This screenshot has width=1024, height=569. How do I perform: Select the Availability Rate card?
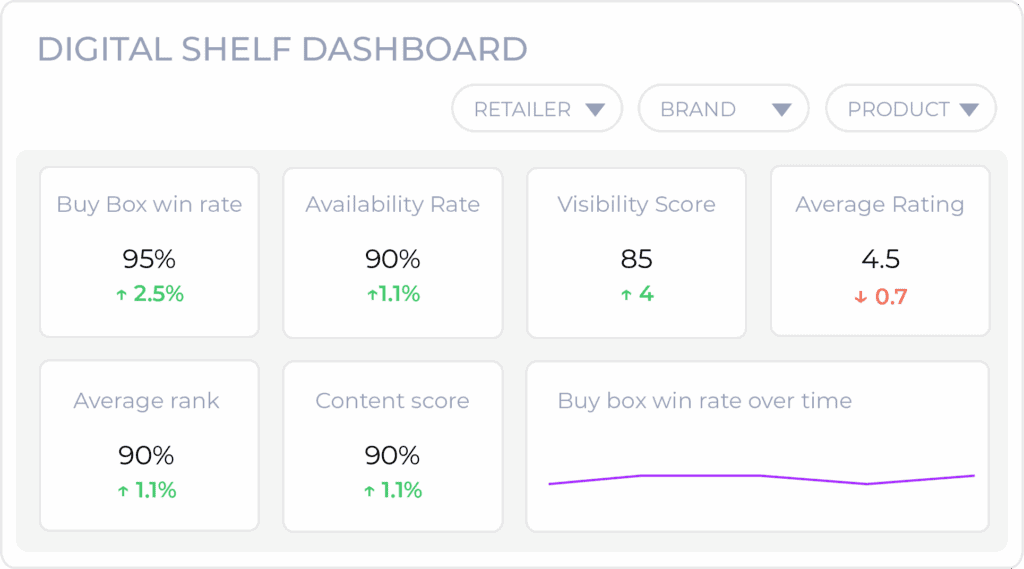pos(393,252)
